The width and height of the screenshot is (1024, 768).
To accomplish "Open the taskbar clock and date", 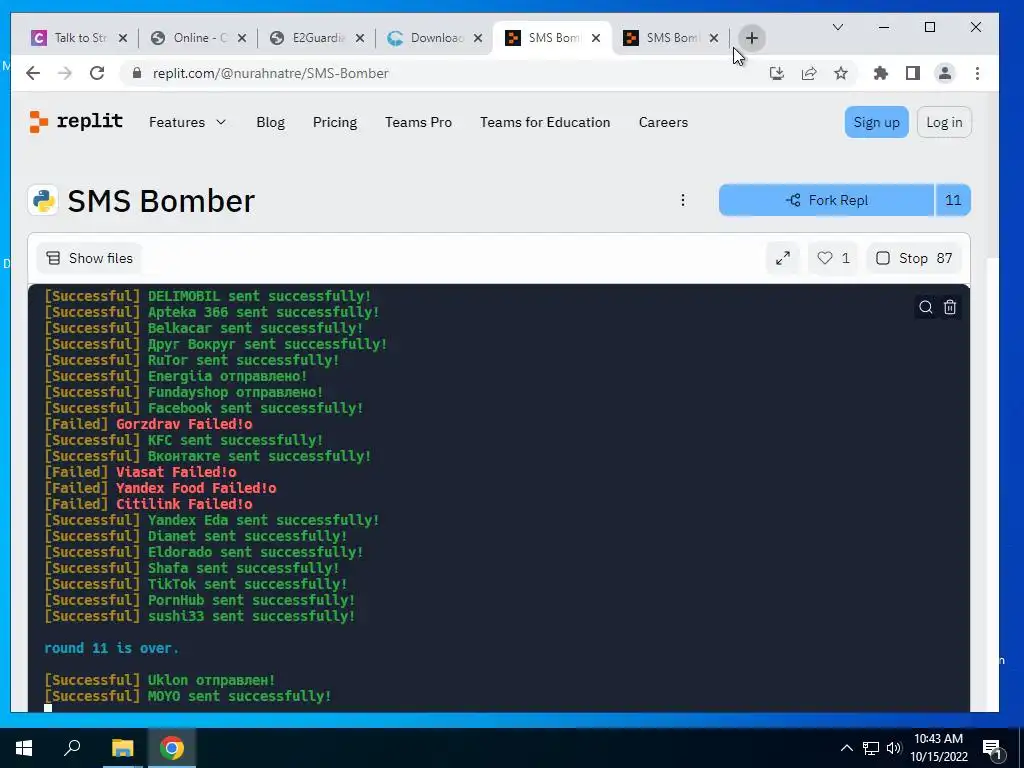I will pos(938,748).
